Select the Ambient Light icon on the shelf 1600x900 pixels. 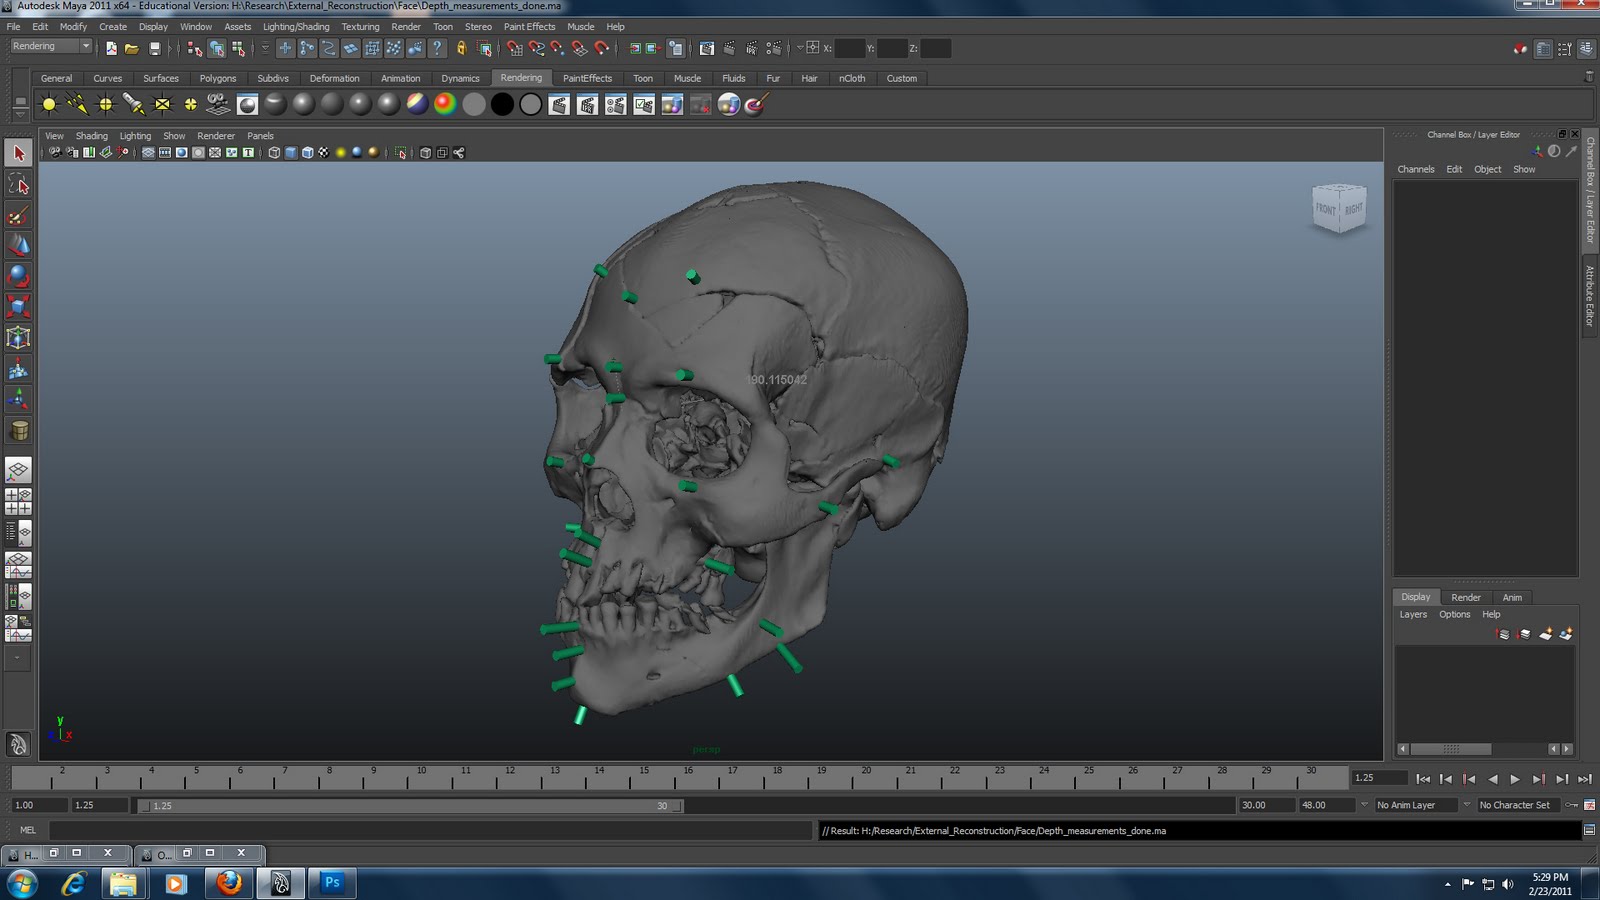pyautogui.click(x=48, y=103)
